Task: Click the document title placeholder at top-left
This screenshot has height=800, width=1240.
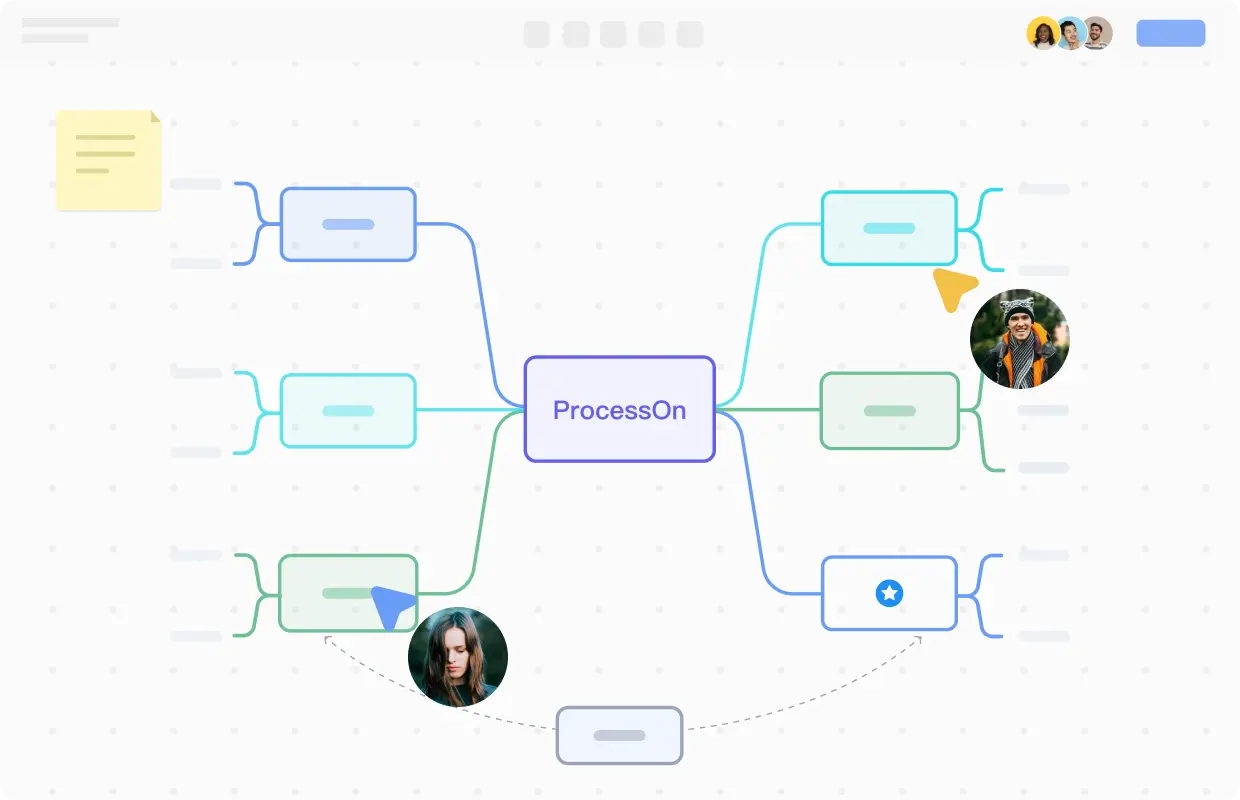Action: [70, 23]
